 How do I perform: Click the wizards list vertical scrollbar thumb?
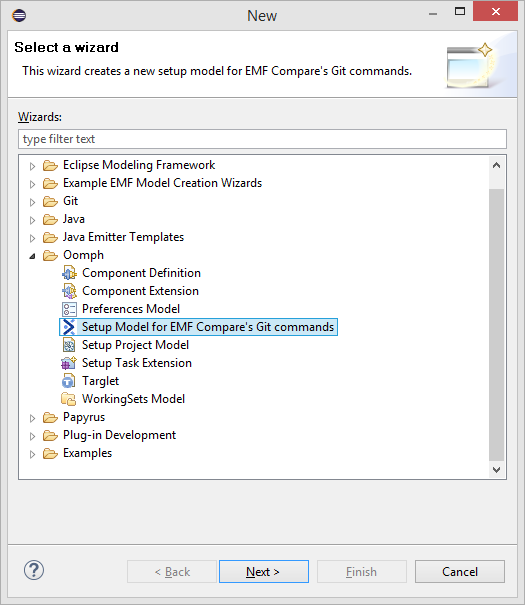click(x=496, y=324)
